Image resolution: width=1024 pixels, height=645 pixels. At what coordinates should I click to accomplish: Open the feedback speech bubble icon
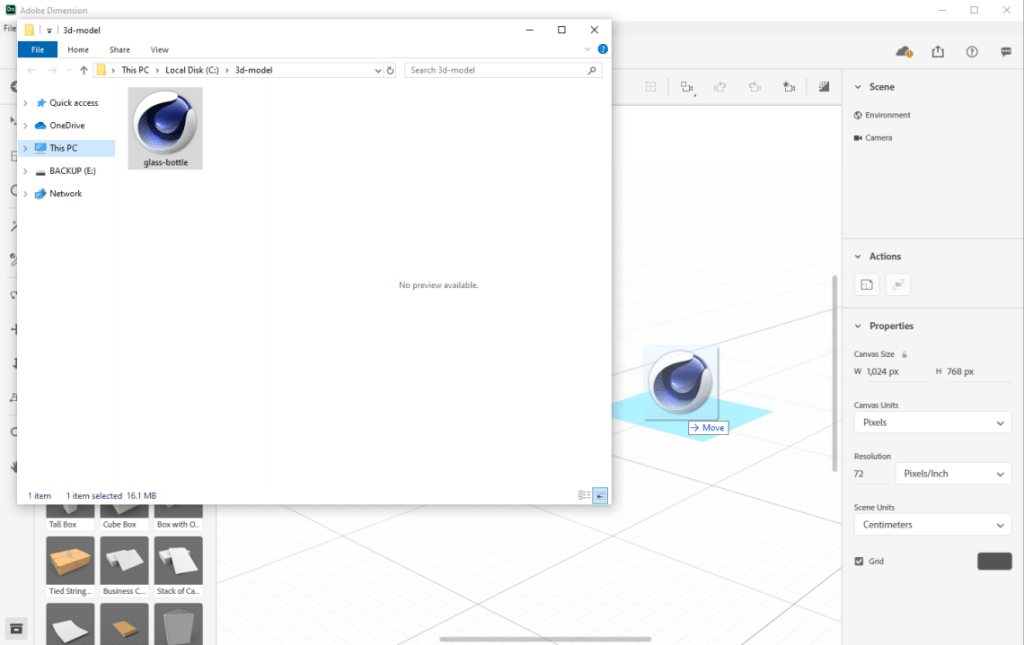pyautogui.click(x=1005, y=51)
